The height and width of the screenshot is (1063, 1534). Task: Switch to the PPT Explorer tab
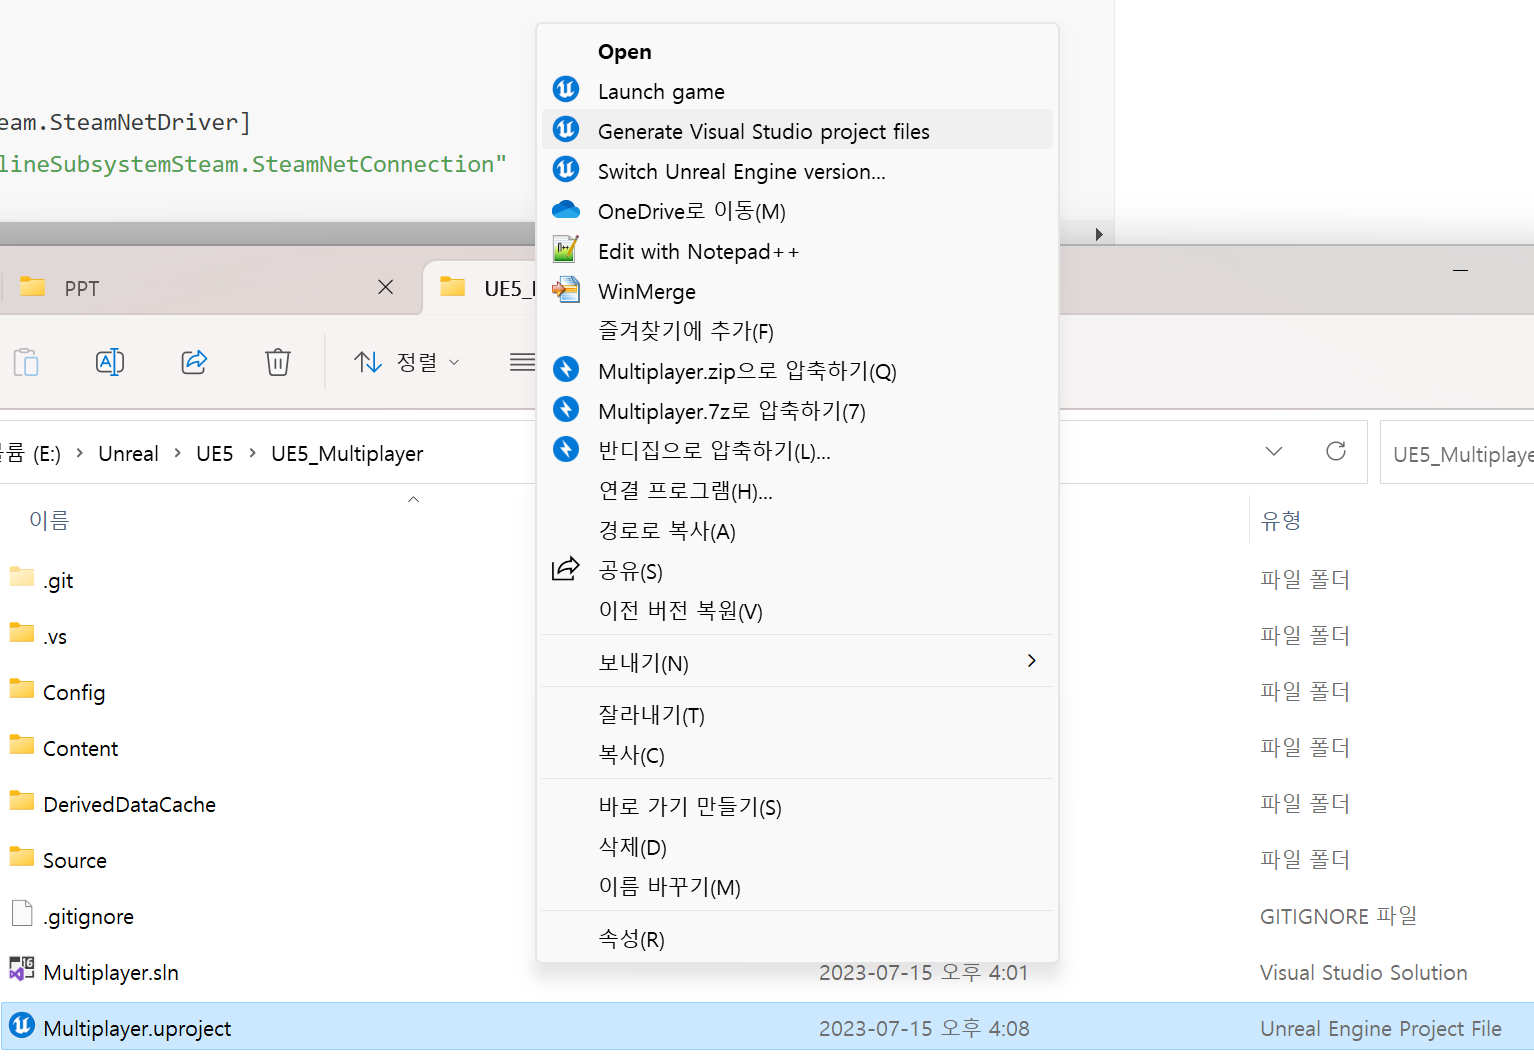(x=207, y=288)
